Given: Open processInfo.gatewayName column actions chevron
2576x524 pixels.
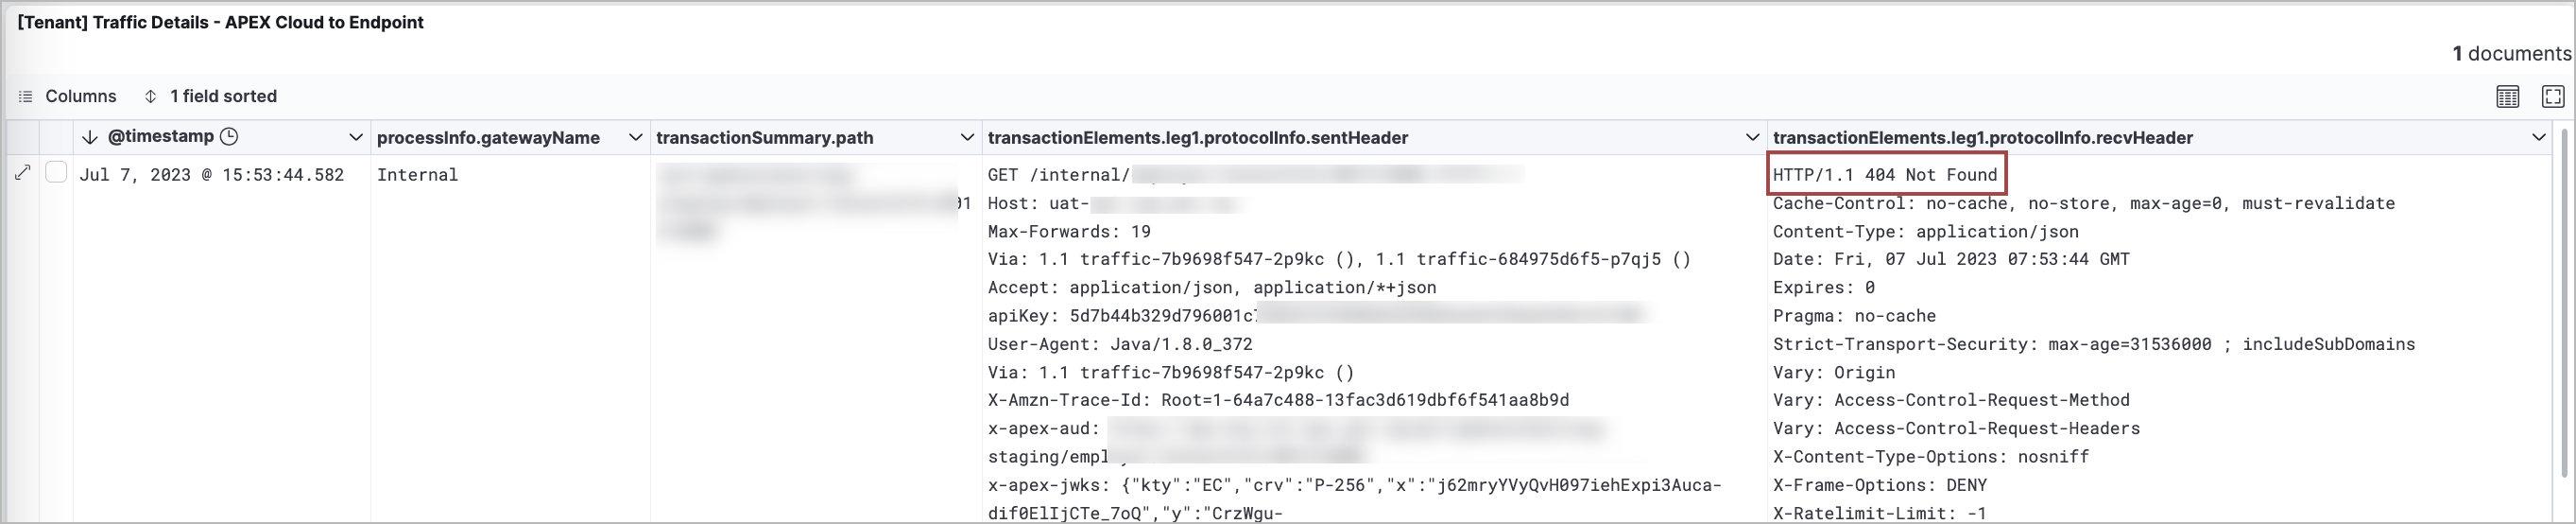Looking at the screenshot, I should [x=635, y=137].
